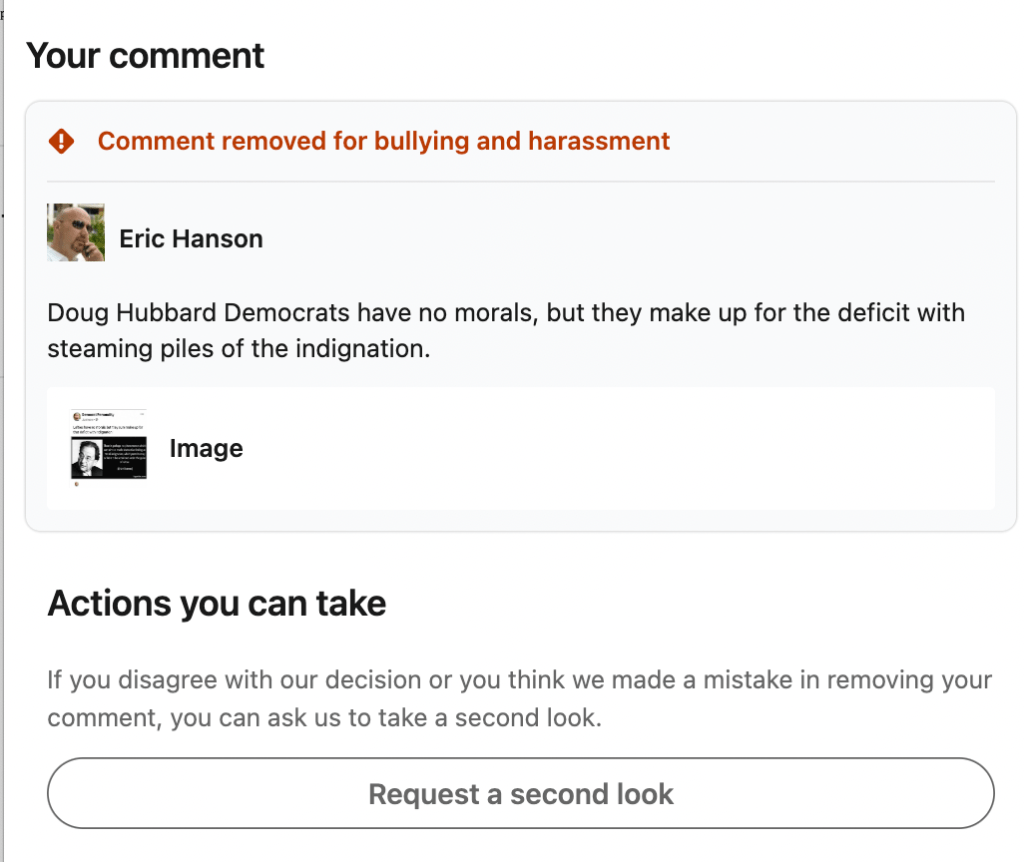Select the Eric Hanson author name
The width and height of the screenshot is (1024, 862).
[191, 239]
